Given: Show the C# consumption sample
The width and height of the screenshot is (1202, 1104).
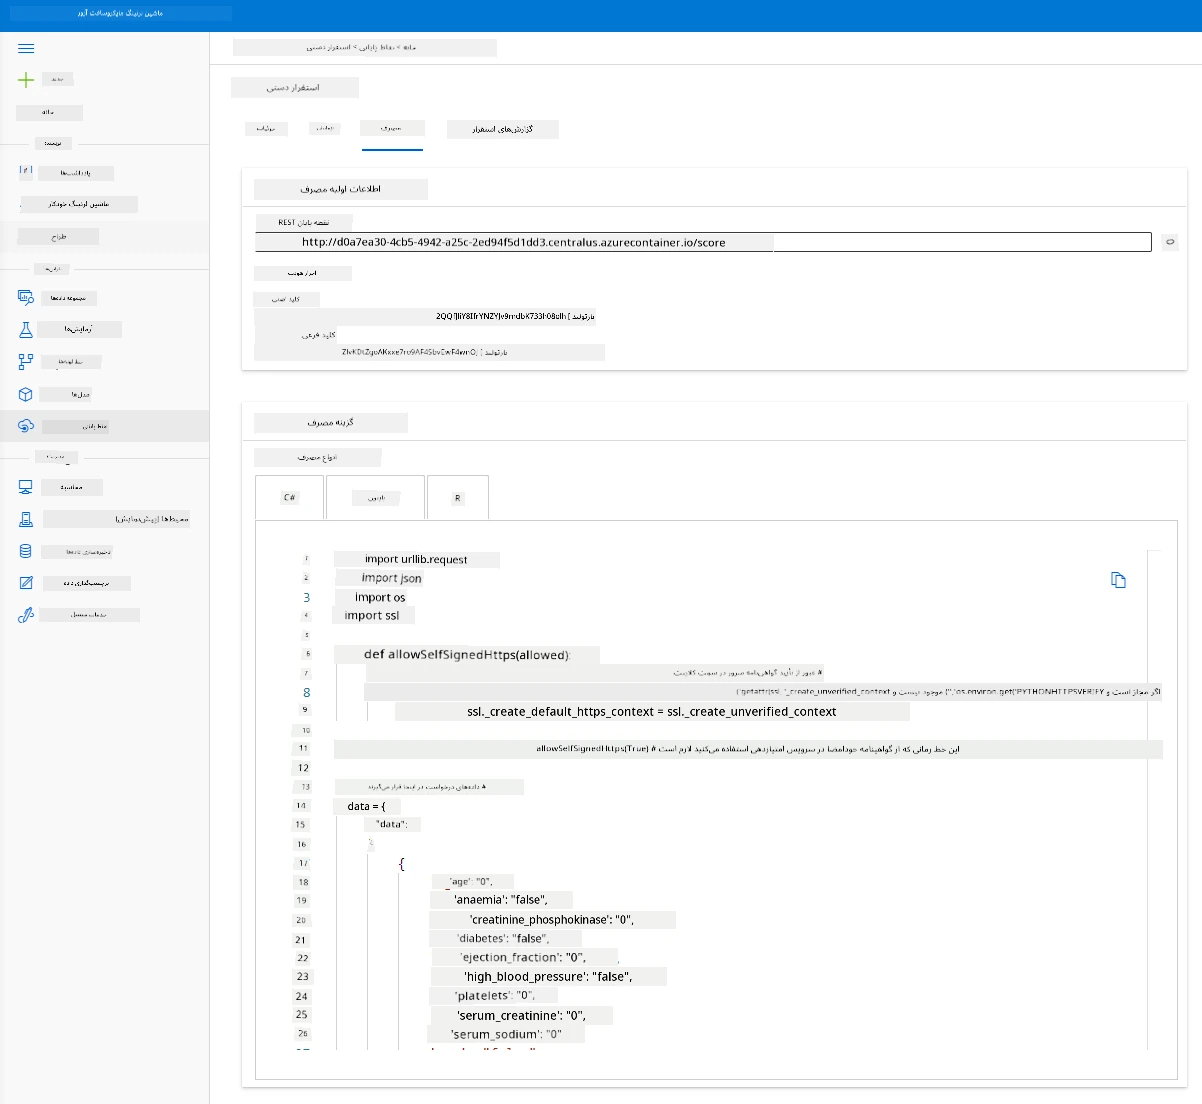Looking at the screenshot, I should pyautogui.click(x=289, y=497).
